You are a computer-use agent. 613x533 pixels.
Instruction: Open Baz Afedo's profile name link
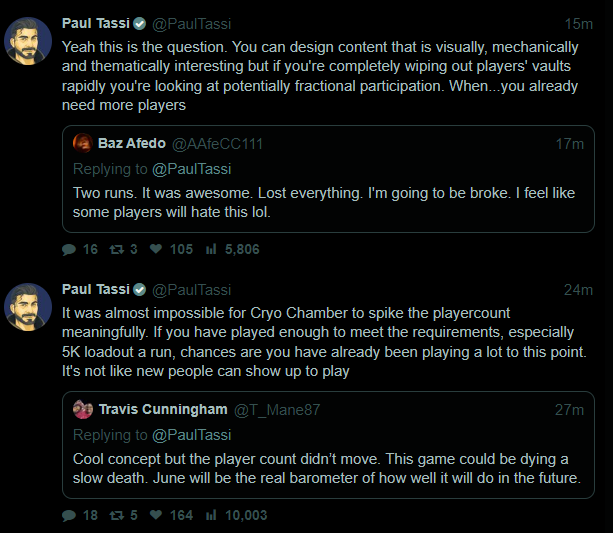click(132, 143)
